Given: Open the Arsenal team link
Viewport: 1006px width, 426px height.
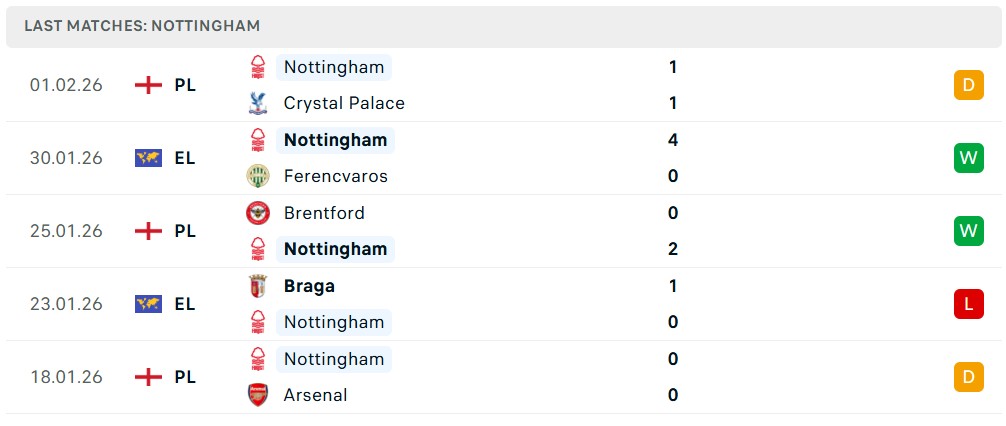Looking at the screenshot, I should [x=315, y=395].
